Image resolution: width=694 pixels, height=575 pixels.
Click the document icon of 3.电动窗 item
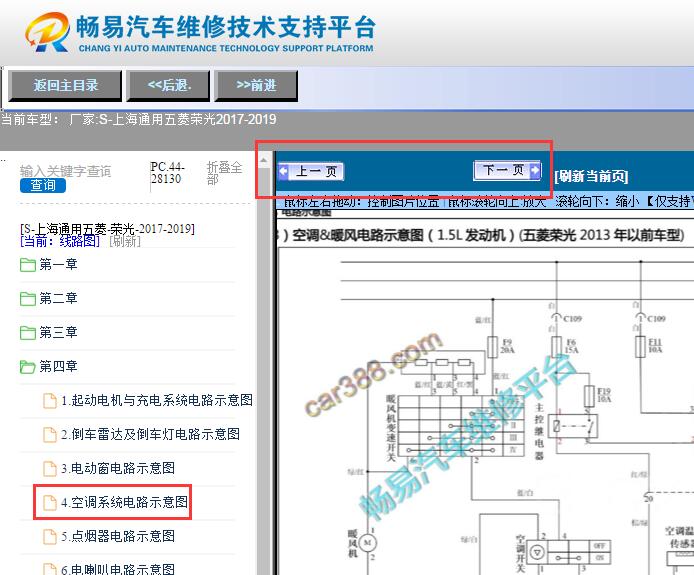[50, 468]
